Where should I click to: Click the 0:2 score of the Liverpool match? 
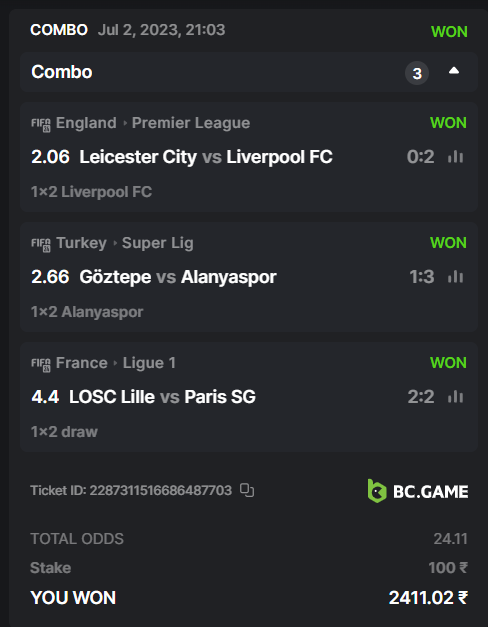click(420, 157)
